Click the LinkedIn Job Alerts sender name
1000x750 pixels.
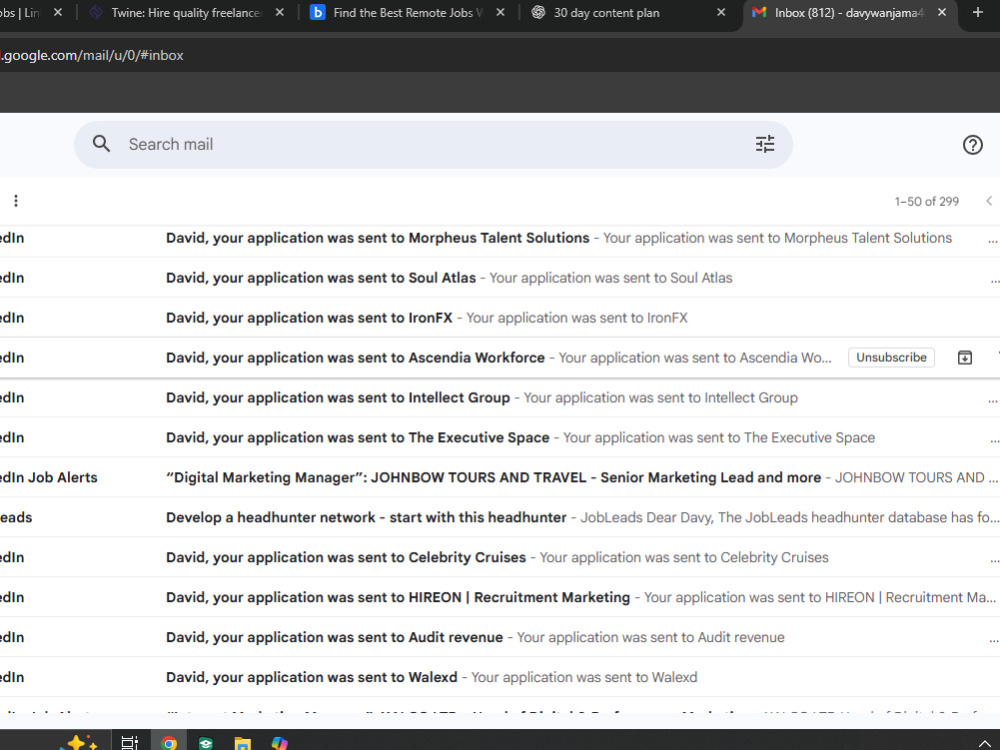tap(48, 478)
